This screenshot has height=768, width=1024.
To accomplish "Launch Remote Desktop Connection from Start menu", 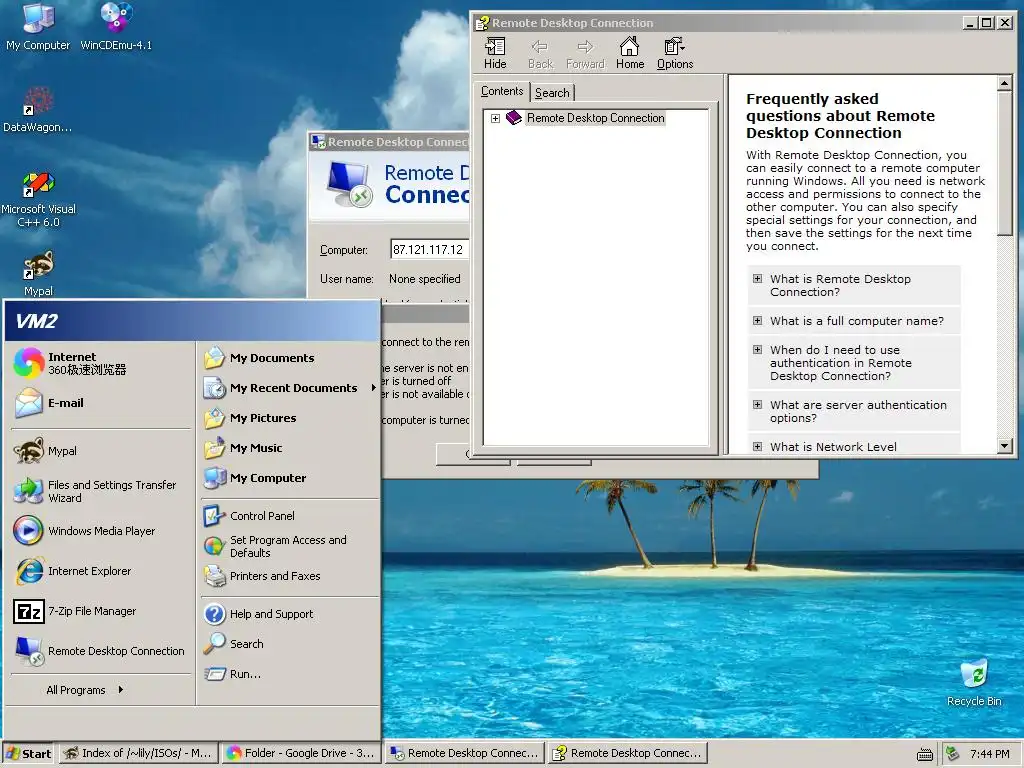I will tap(100, 651).
